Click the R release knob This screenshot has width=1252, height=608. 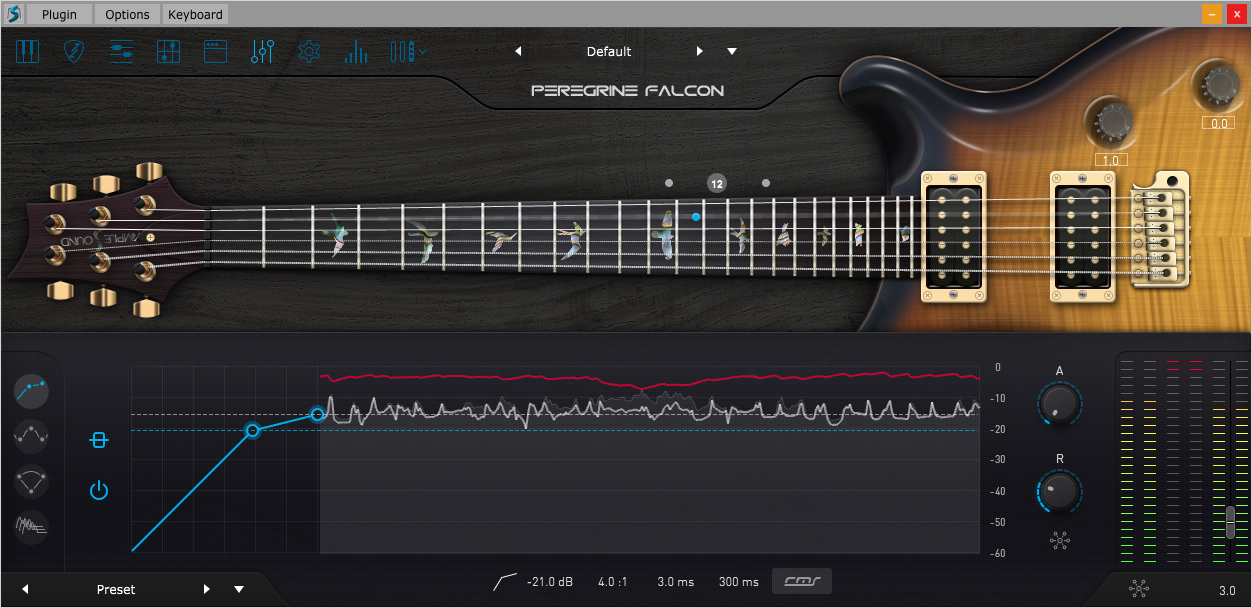point(1059,490)
